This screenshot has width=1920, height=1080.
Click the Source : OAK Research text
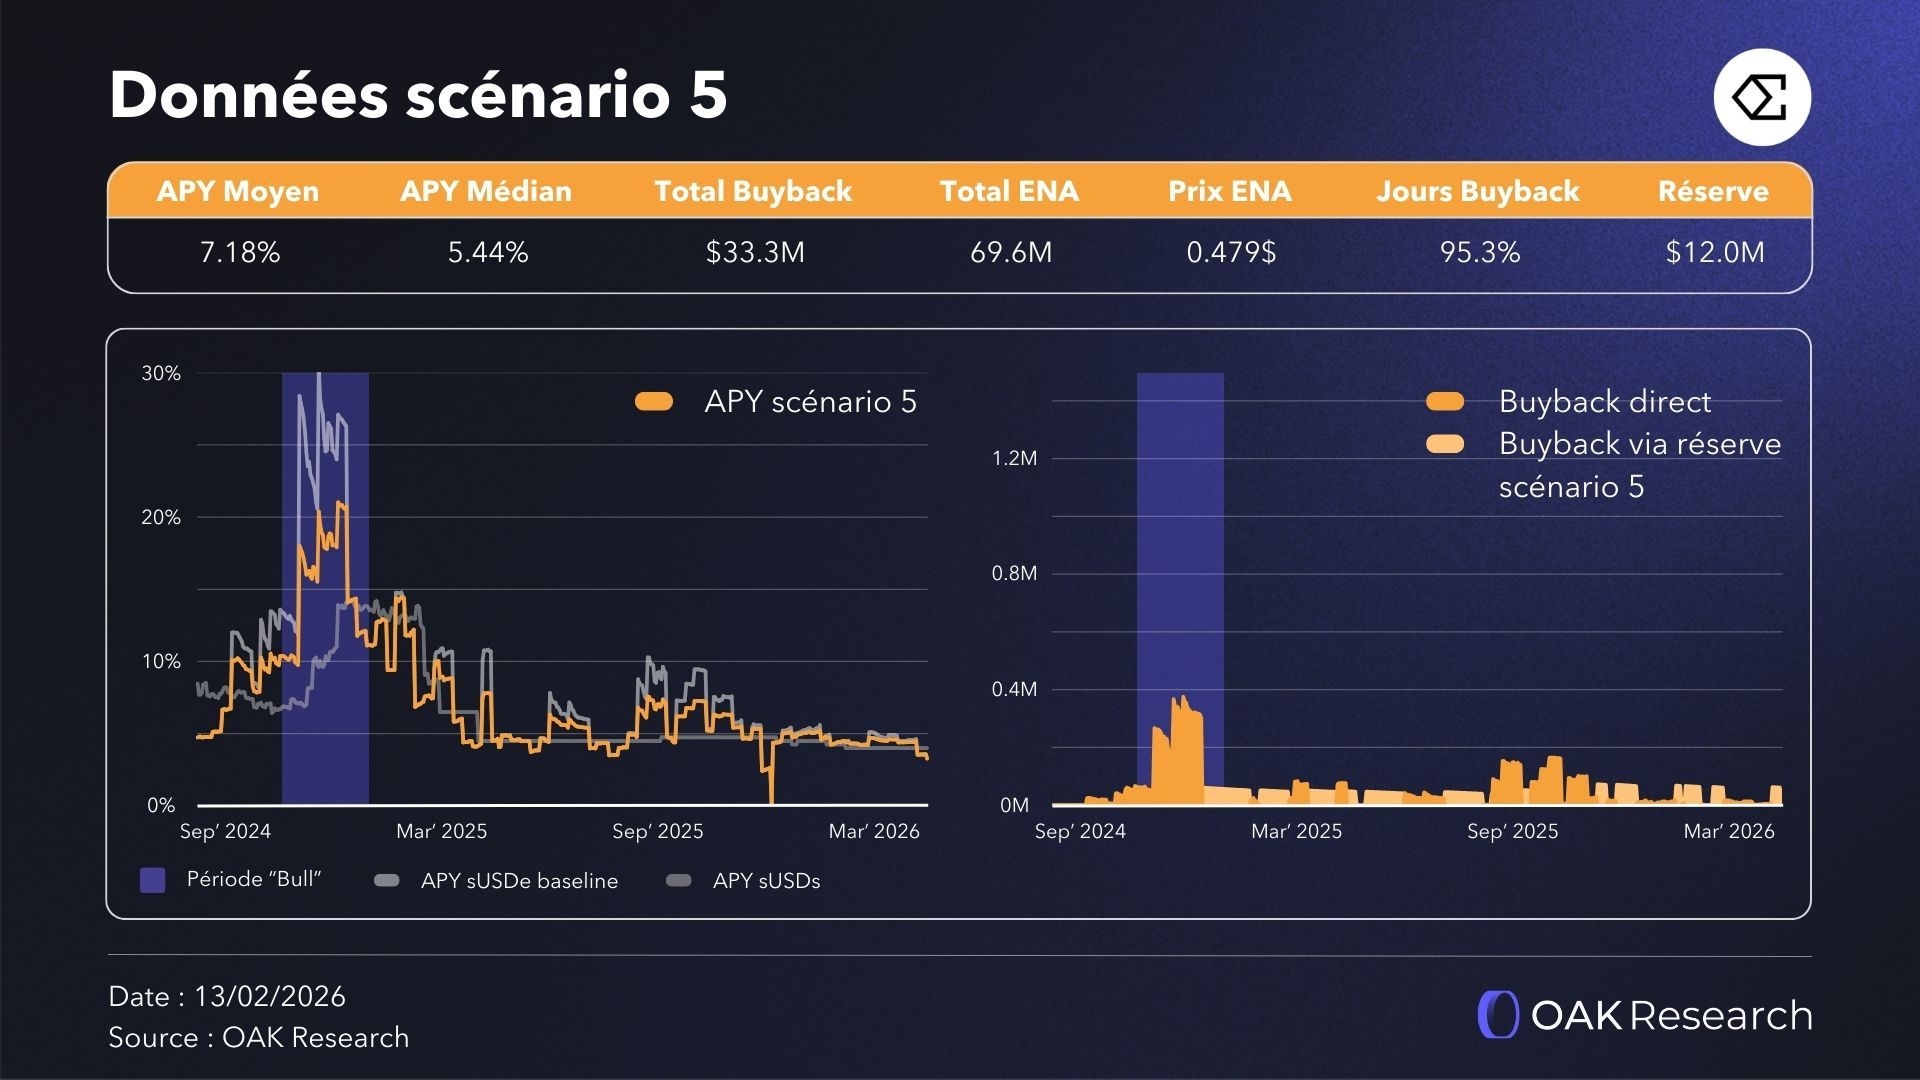tap(259, 1038)
